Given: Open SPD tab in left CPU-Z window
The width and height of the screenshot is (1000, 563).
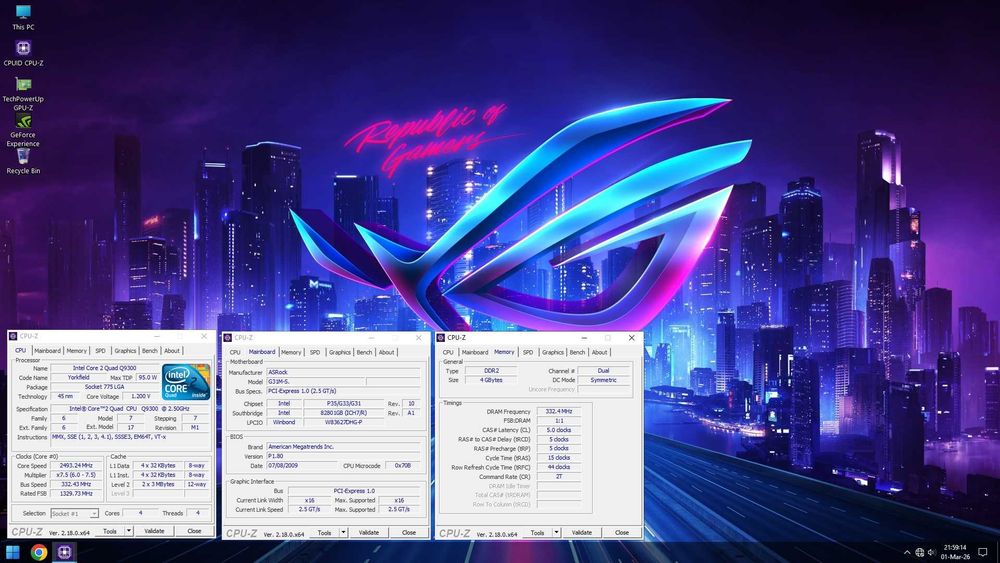Looking at the screenshot, I should (100, 351).
